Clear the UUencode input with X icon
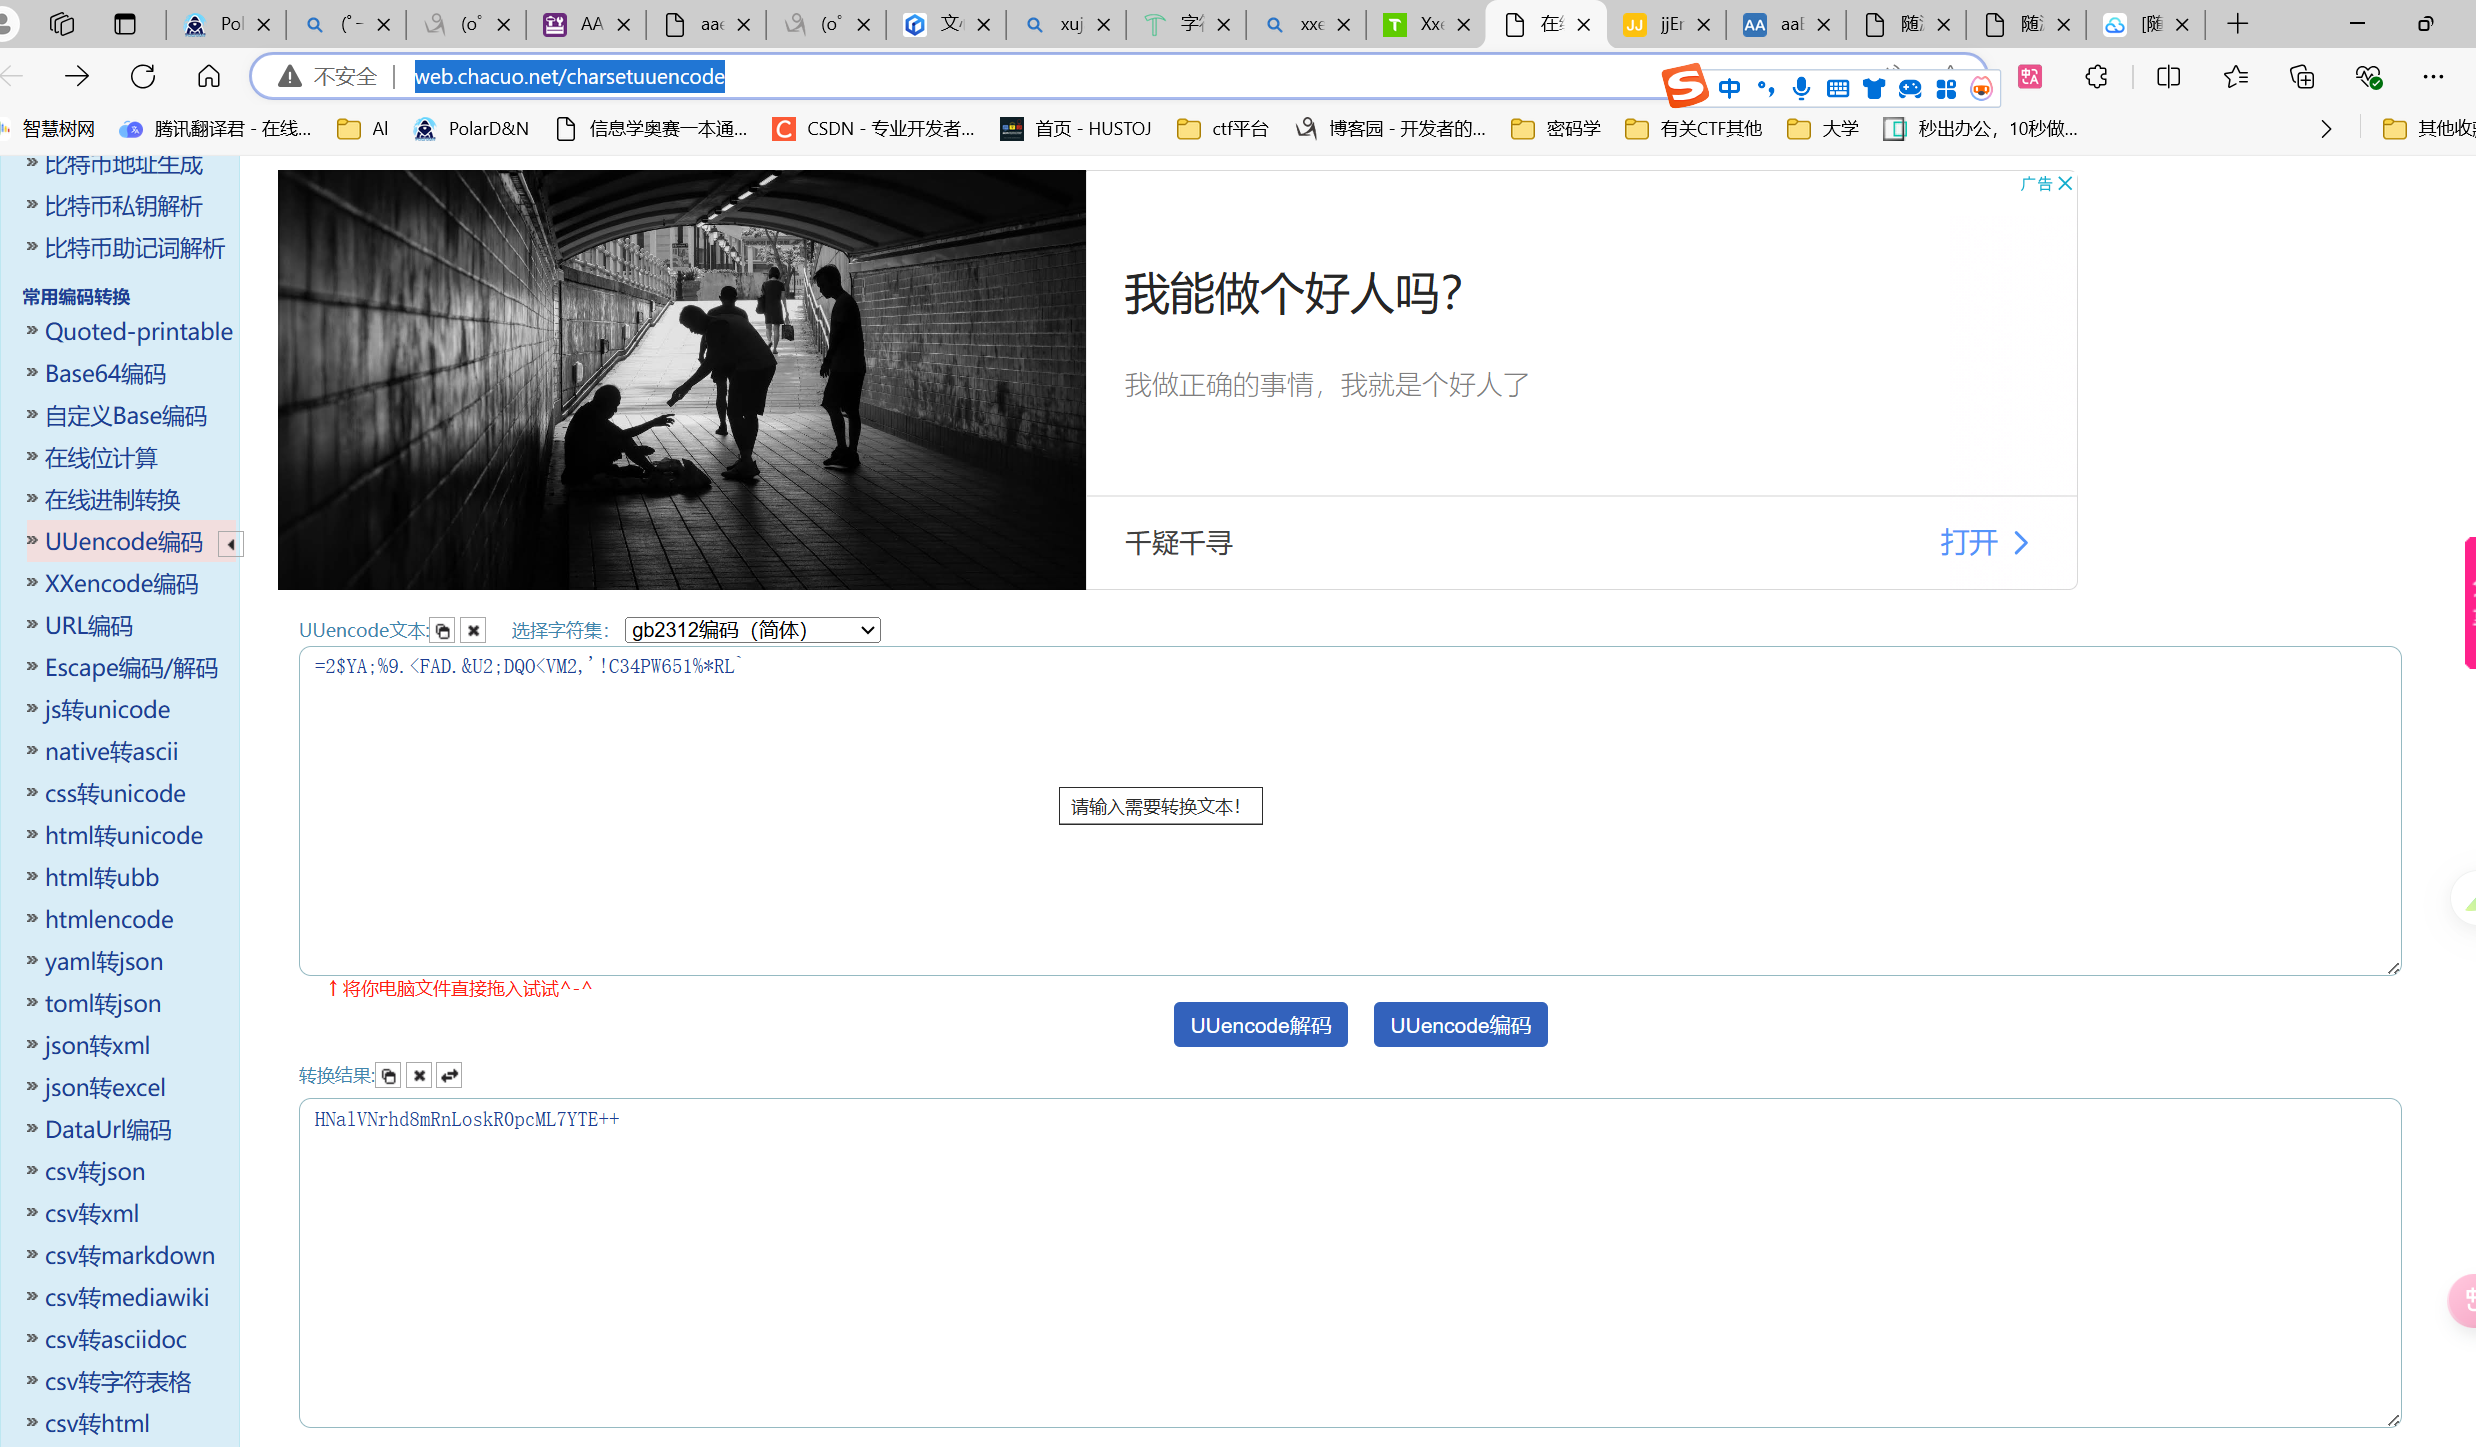 [x=473, y=631]
